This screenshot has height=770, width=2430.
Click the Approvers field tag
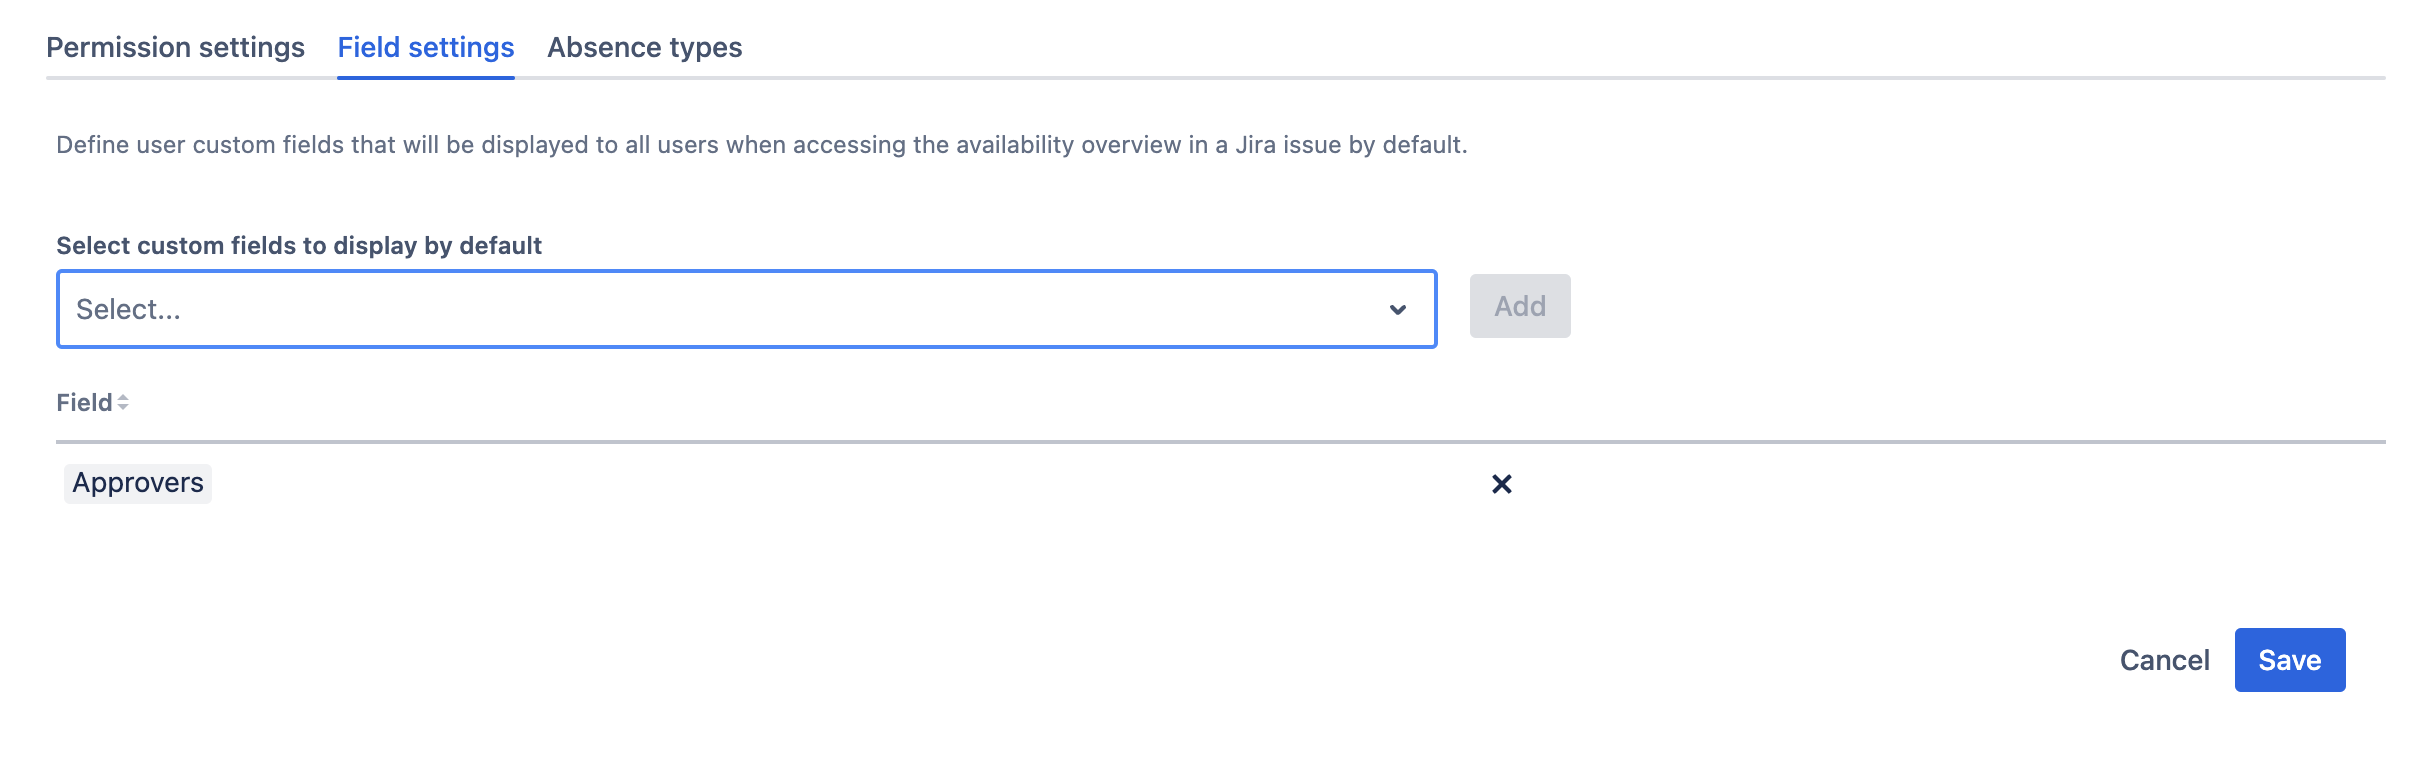click(x=138, y=483)
